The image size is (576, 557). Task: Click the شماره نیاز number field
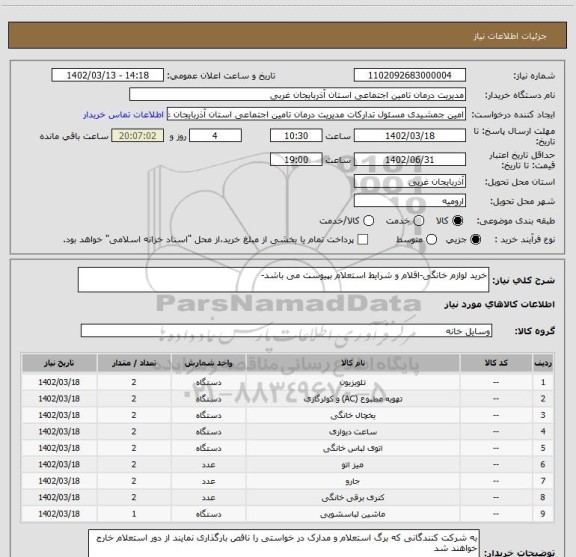pos(410,75)
